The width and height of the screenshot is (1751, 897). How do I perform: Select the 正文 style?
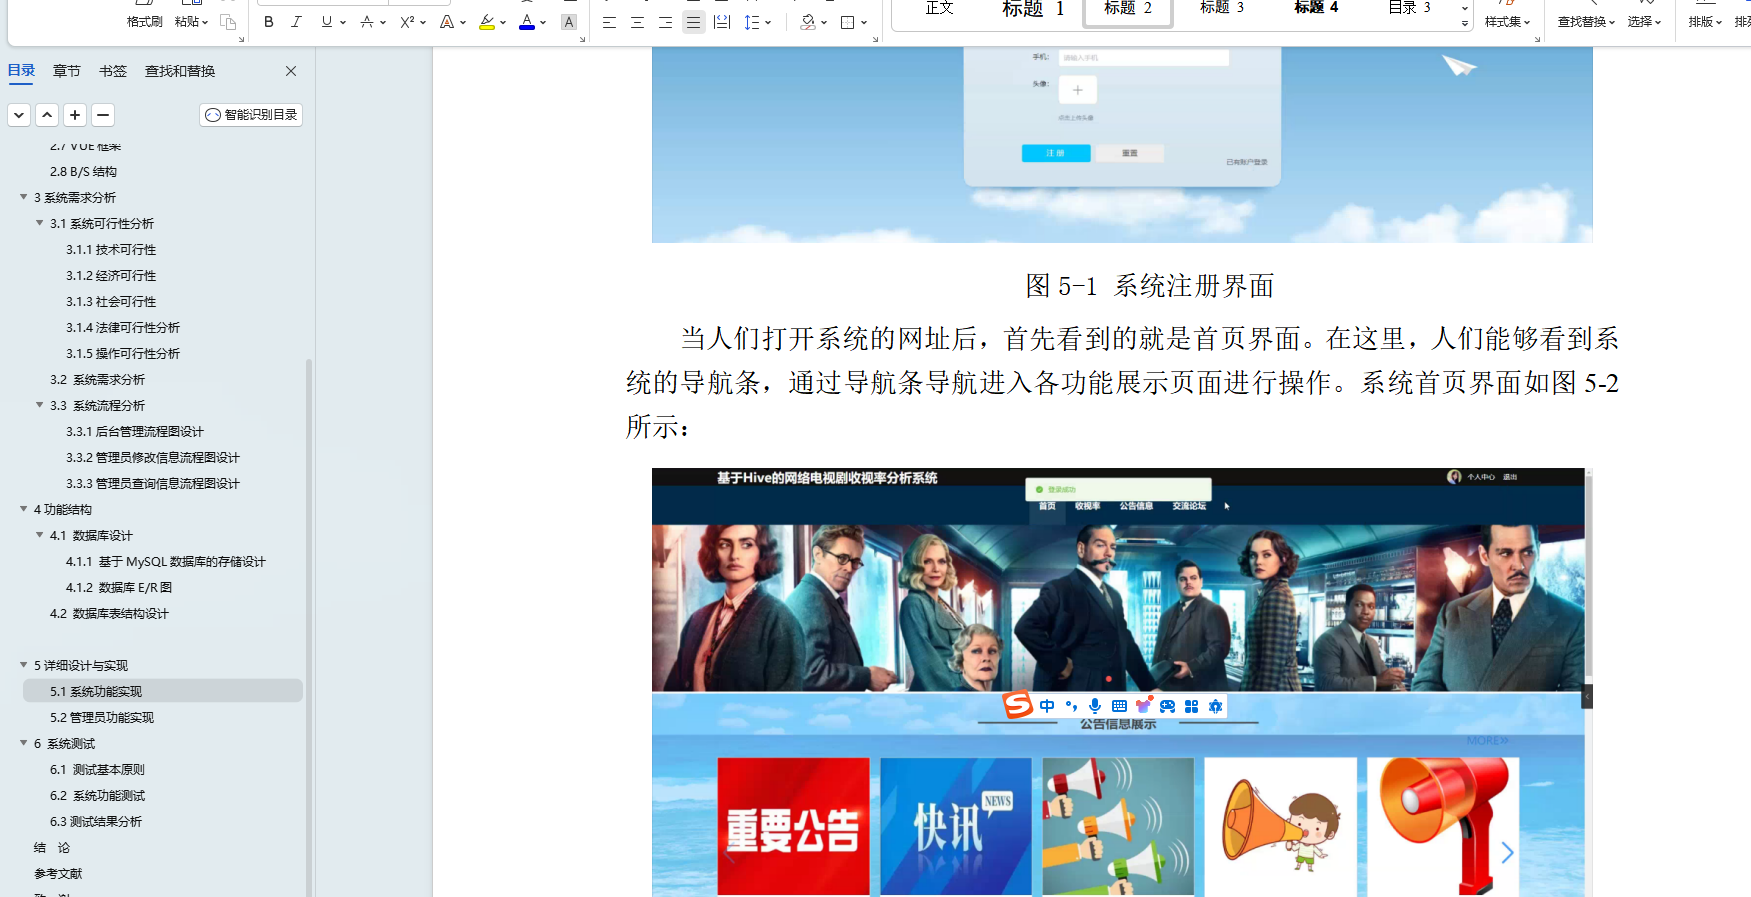click(940, 9)
